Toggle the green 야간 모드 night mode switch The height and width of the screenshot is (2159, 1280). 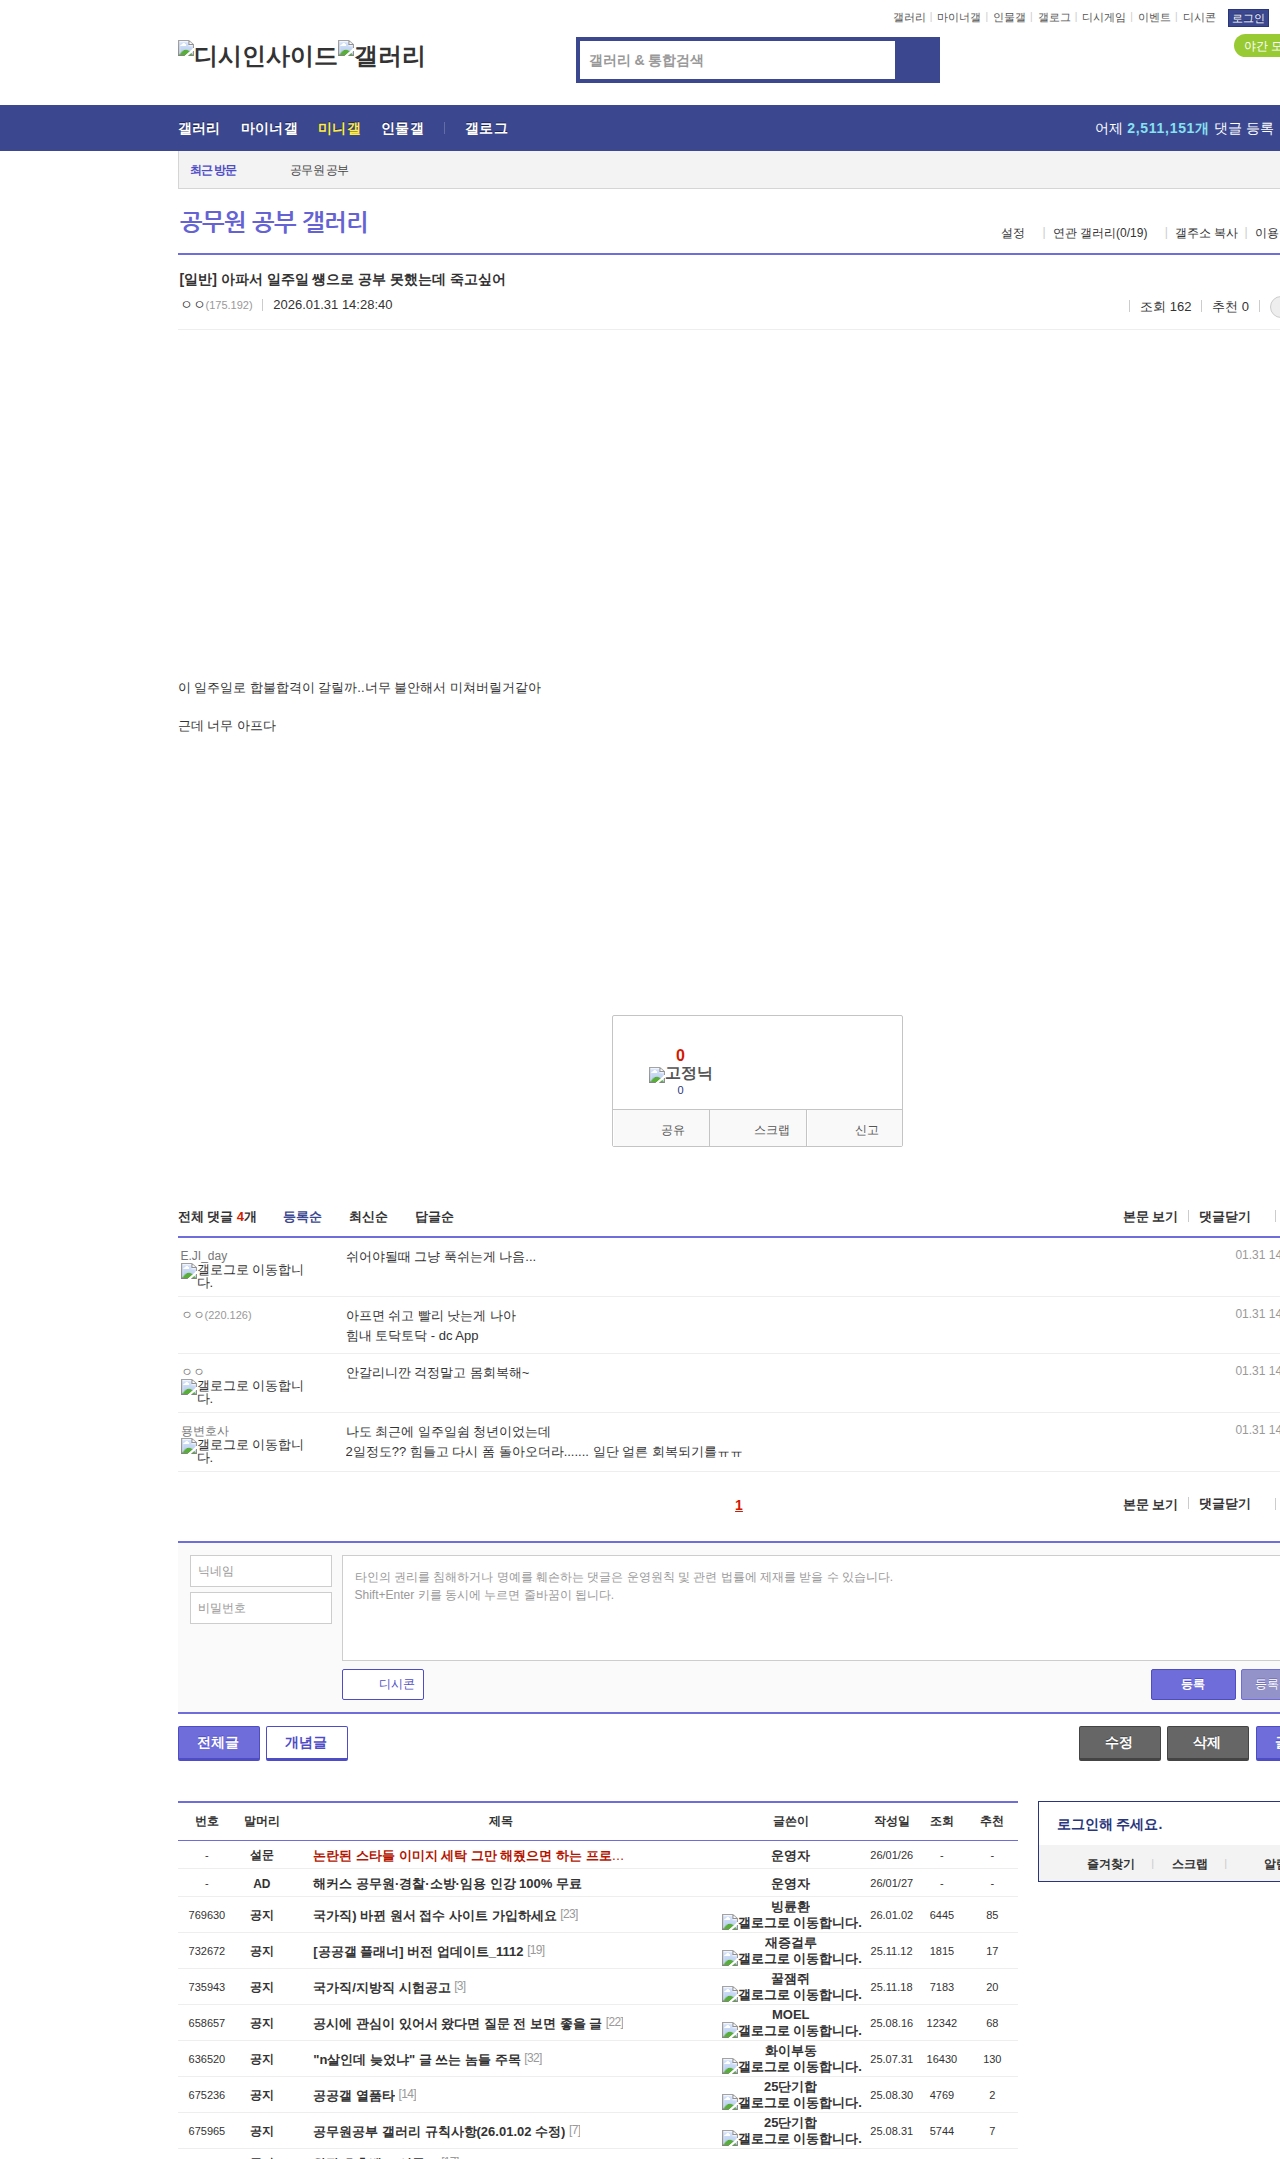coord(1258,46)
